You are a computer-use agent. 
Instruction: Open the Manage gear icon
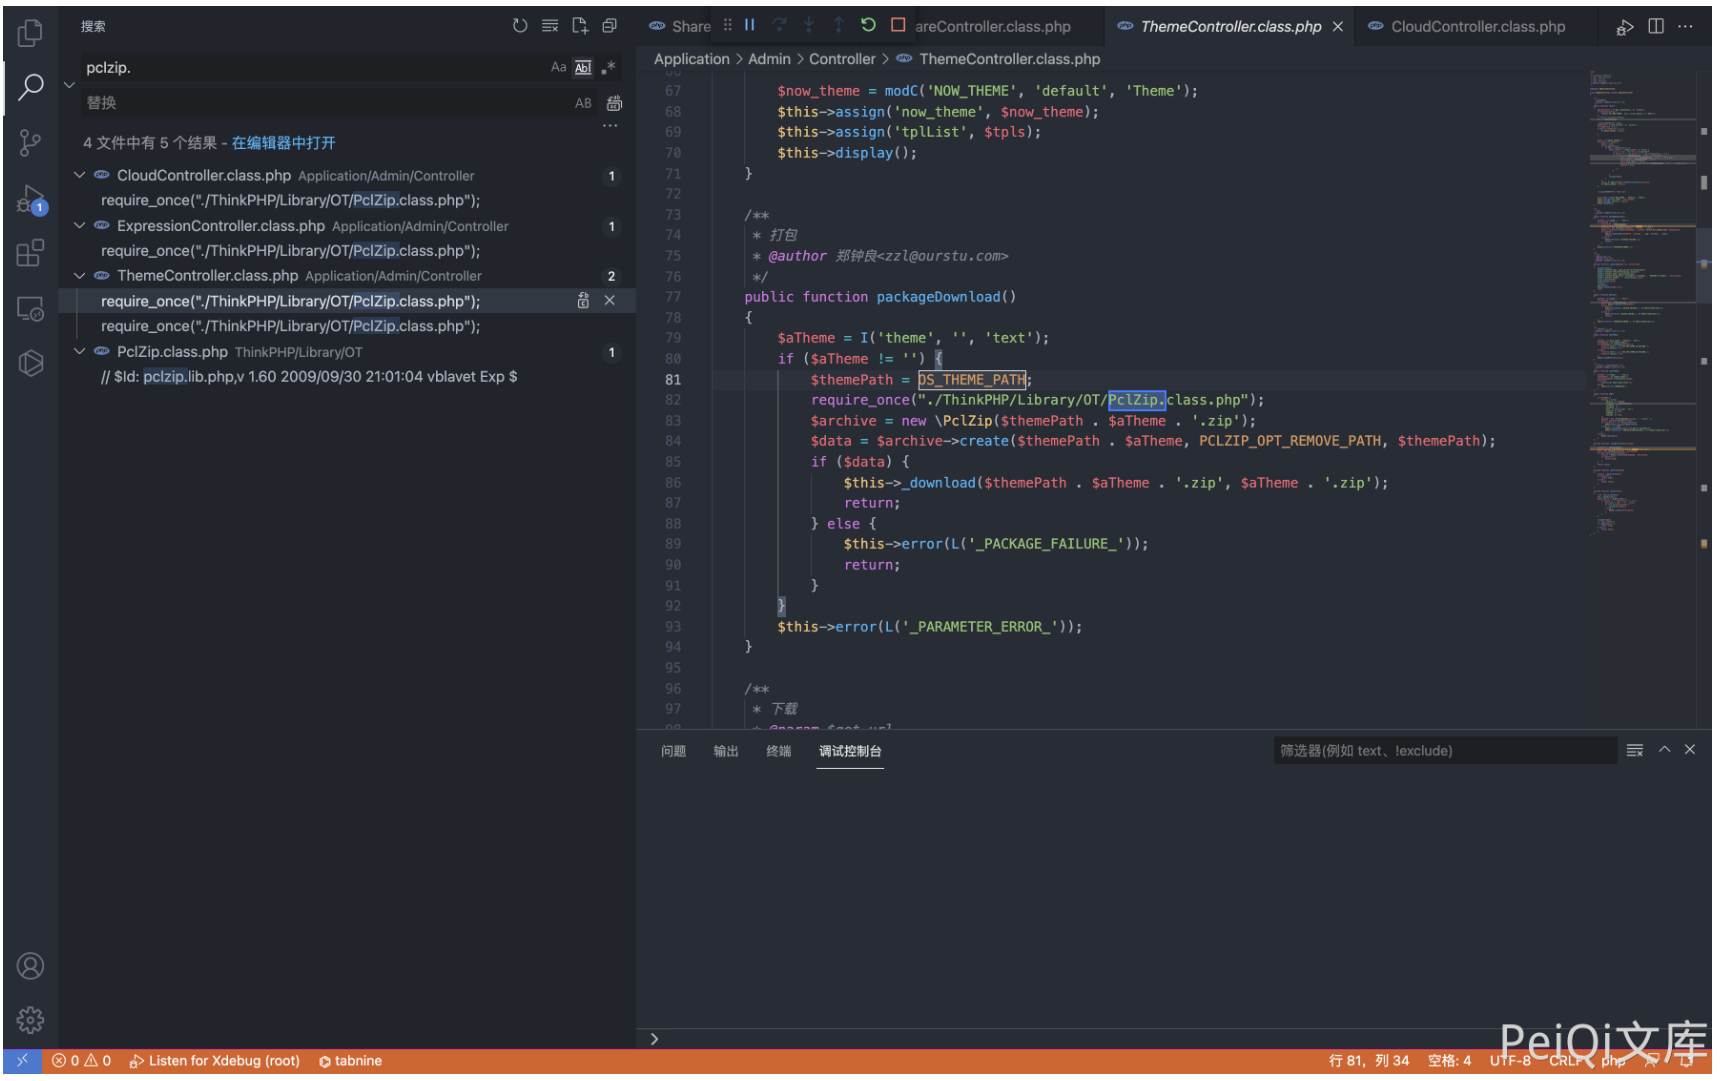30,1019
